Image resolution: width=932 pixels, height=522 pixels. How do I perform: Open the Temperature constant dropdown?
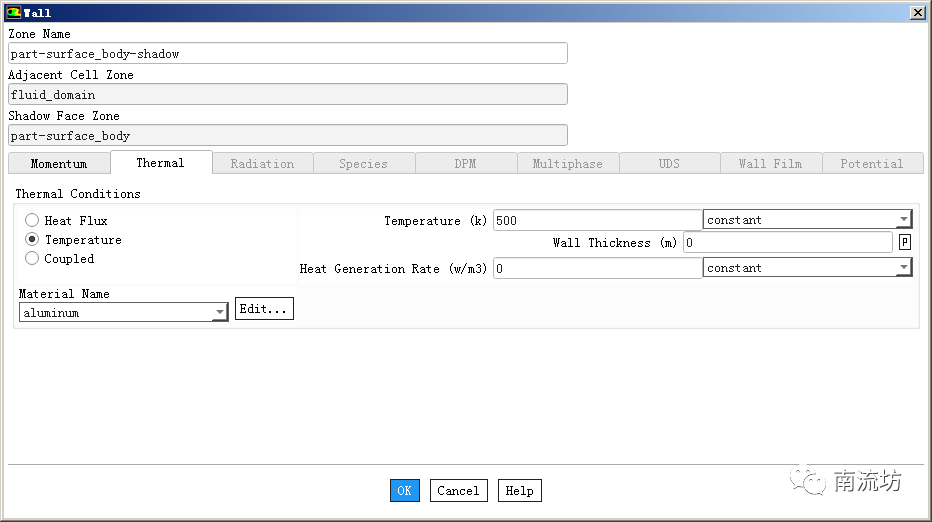click(x=807, y=219)
